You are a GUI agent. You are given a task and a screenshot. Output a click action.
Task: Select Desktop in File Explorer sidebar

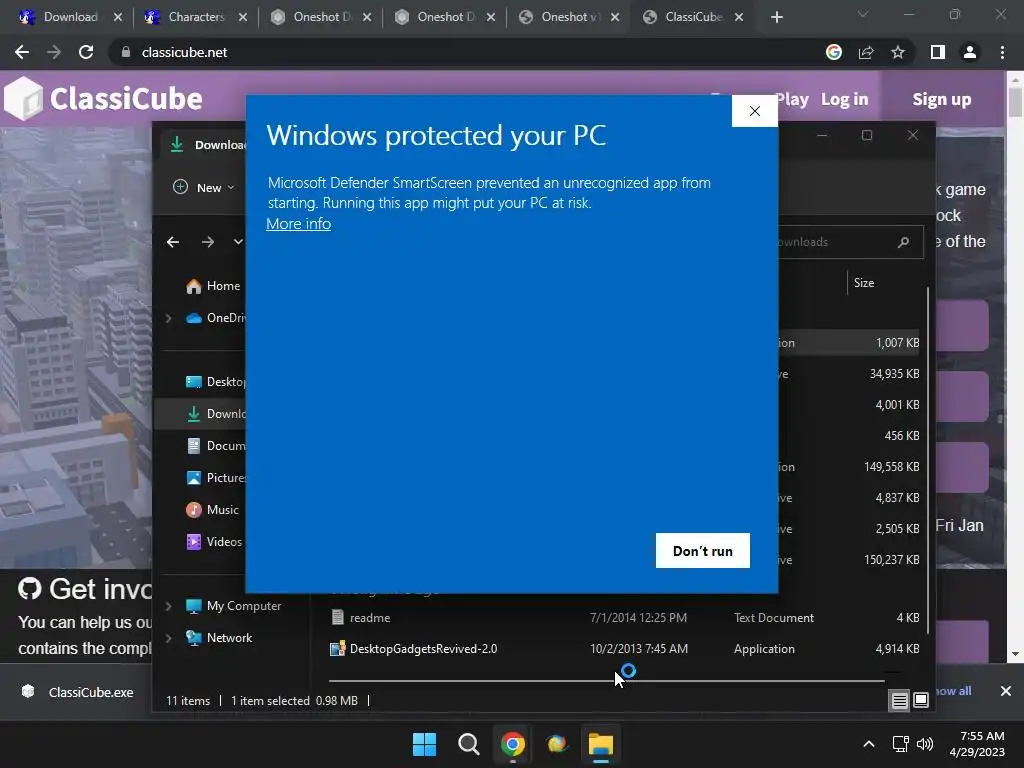point(215,382)
